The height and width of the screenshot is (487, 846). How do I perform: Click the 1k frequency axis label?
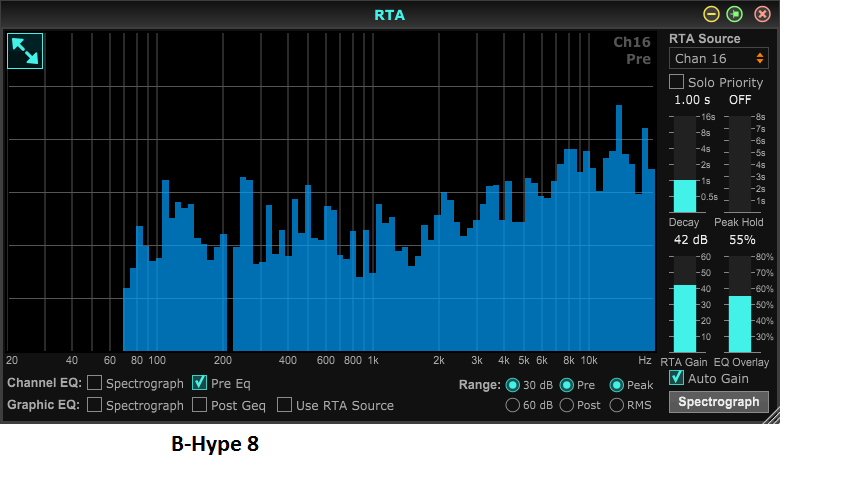point(373,360)
